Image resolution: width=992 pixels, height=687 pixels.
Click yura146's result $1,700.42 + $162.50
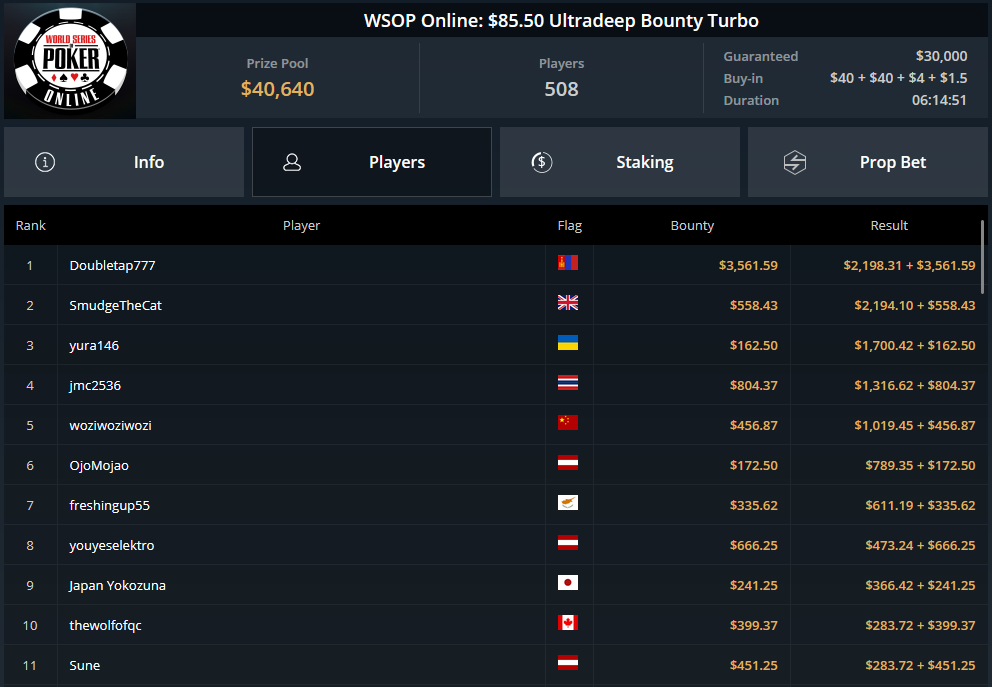915,345
